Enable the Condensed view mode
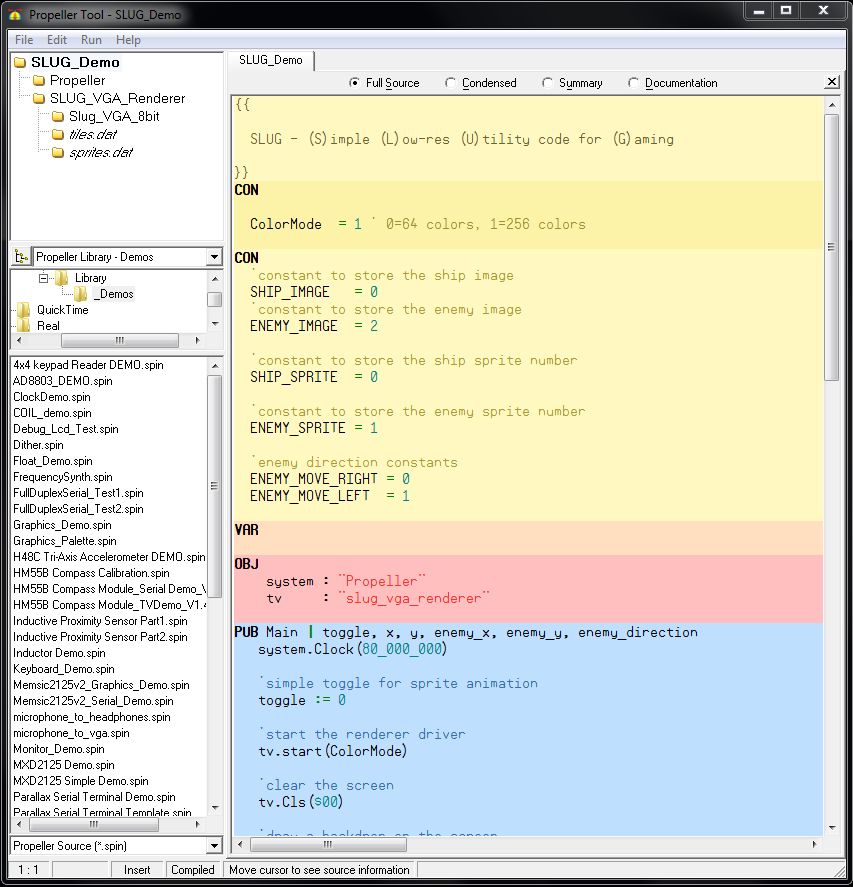 (449, 82)
